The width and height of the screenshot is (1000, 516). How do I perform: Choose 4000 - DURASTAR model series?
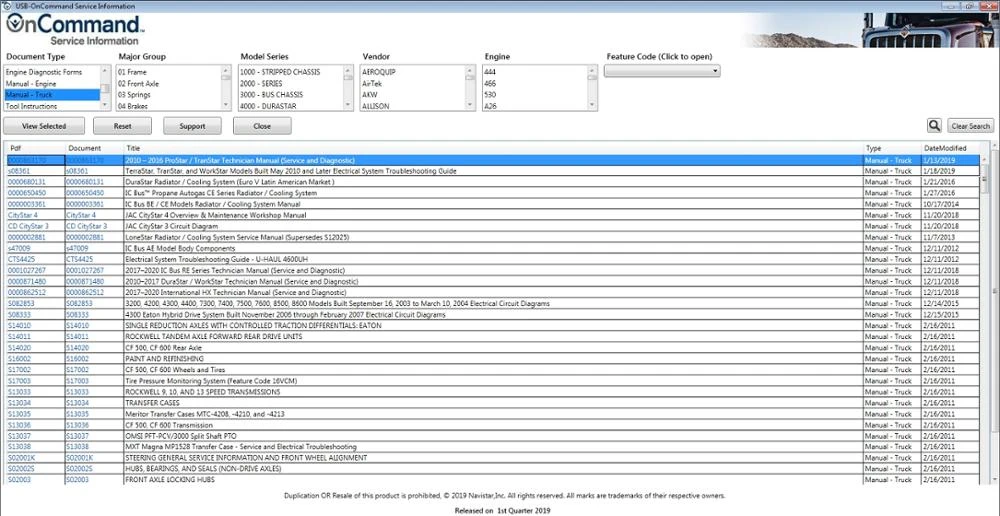268,107
